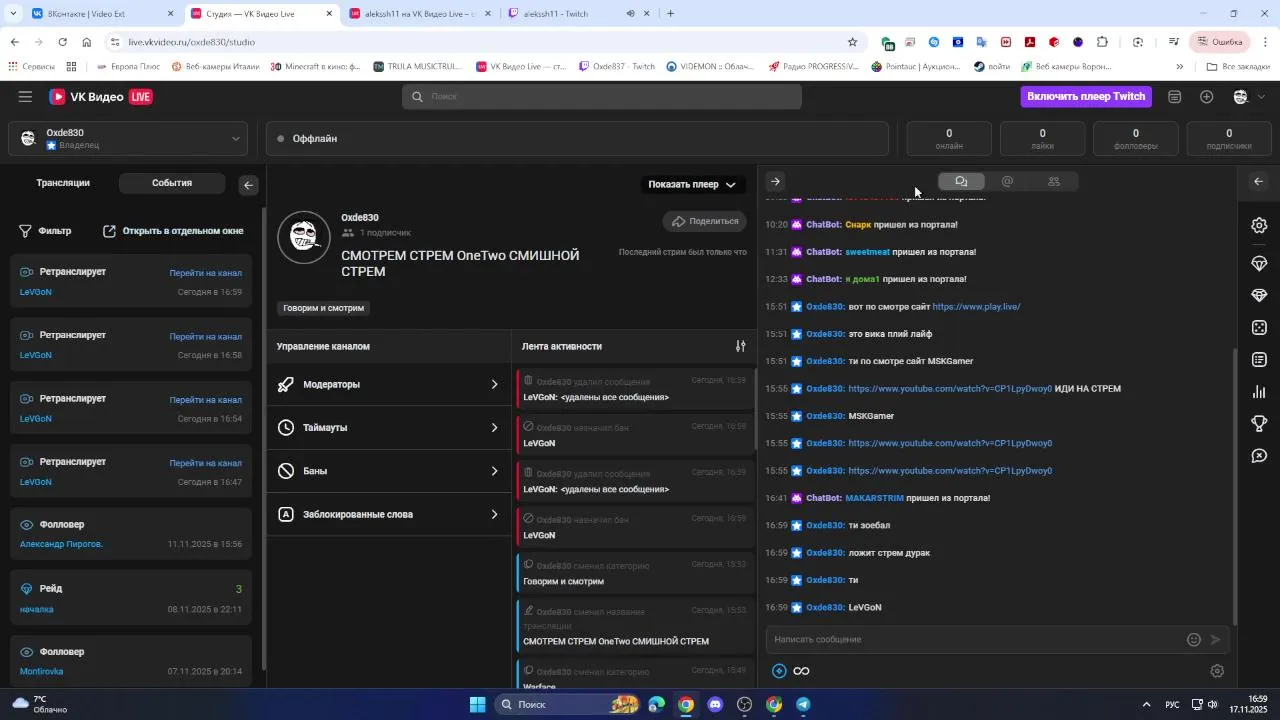Expand the Таймауты section
The image size is (1280, 720).
coord(388,428)
